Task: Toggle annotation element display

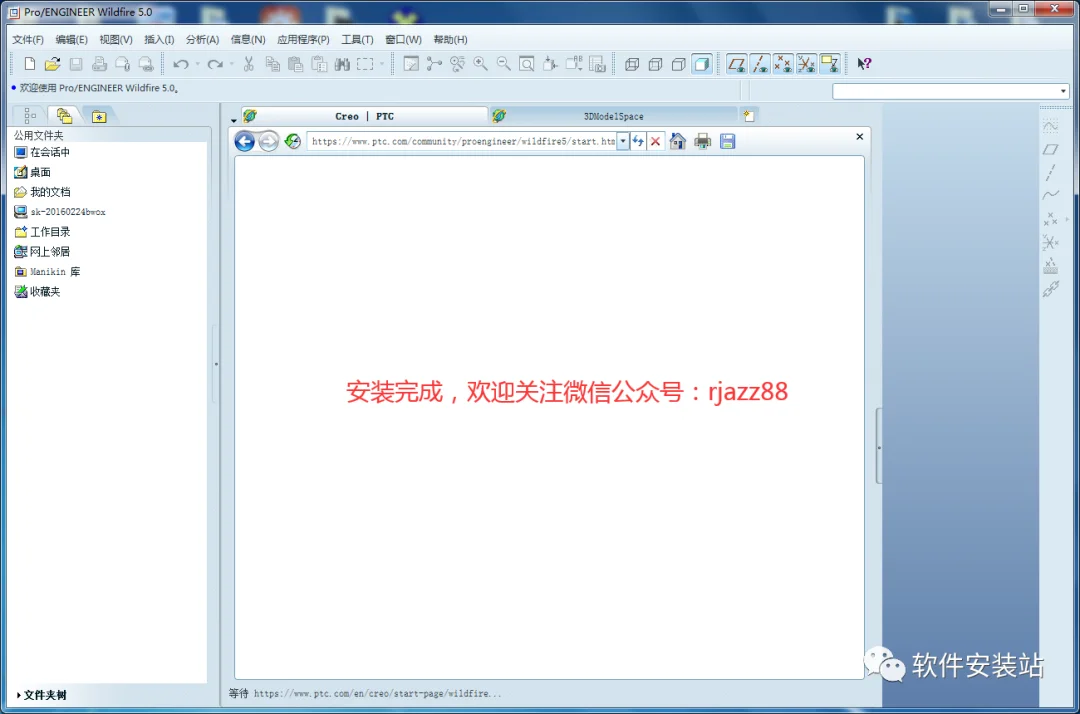Action: point(830,64)
